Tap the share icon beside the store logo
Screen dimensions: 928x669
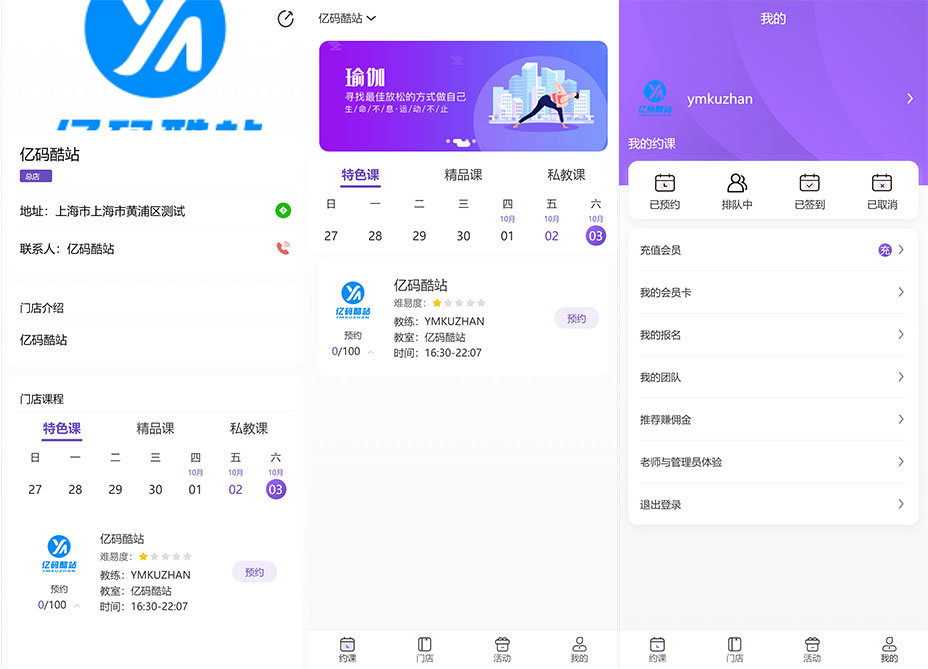(x=285, y=18)
